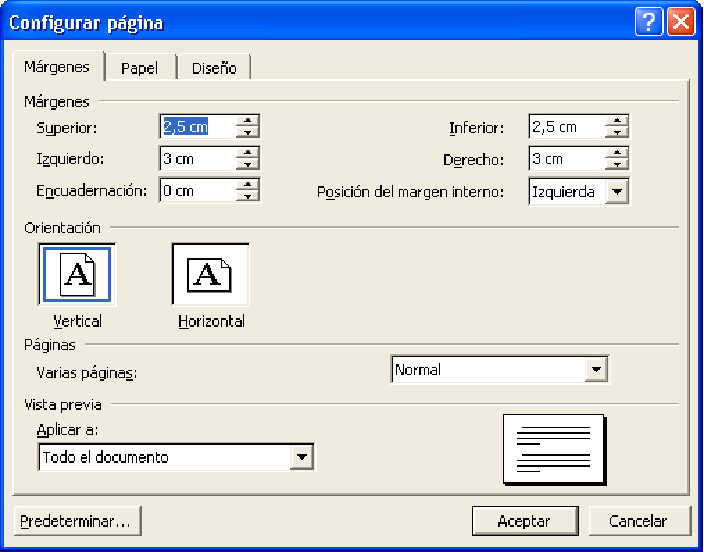Click the Derecho label
Viewport: 704px width, 552px height.
click(x=474, y=159)
